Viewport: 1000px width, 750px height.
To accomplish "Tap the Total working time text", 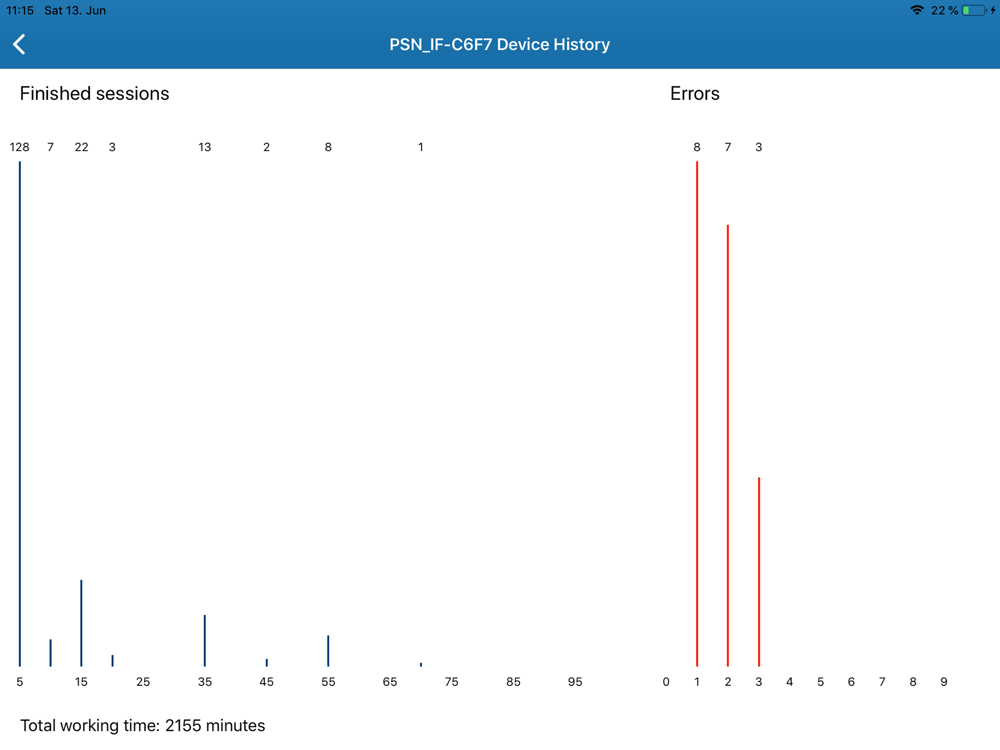I will tap(142, 726).
